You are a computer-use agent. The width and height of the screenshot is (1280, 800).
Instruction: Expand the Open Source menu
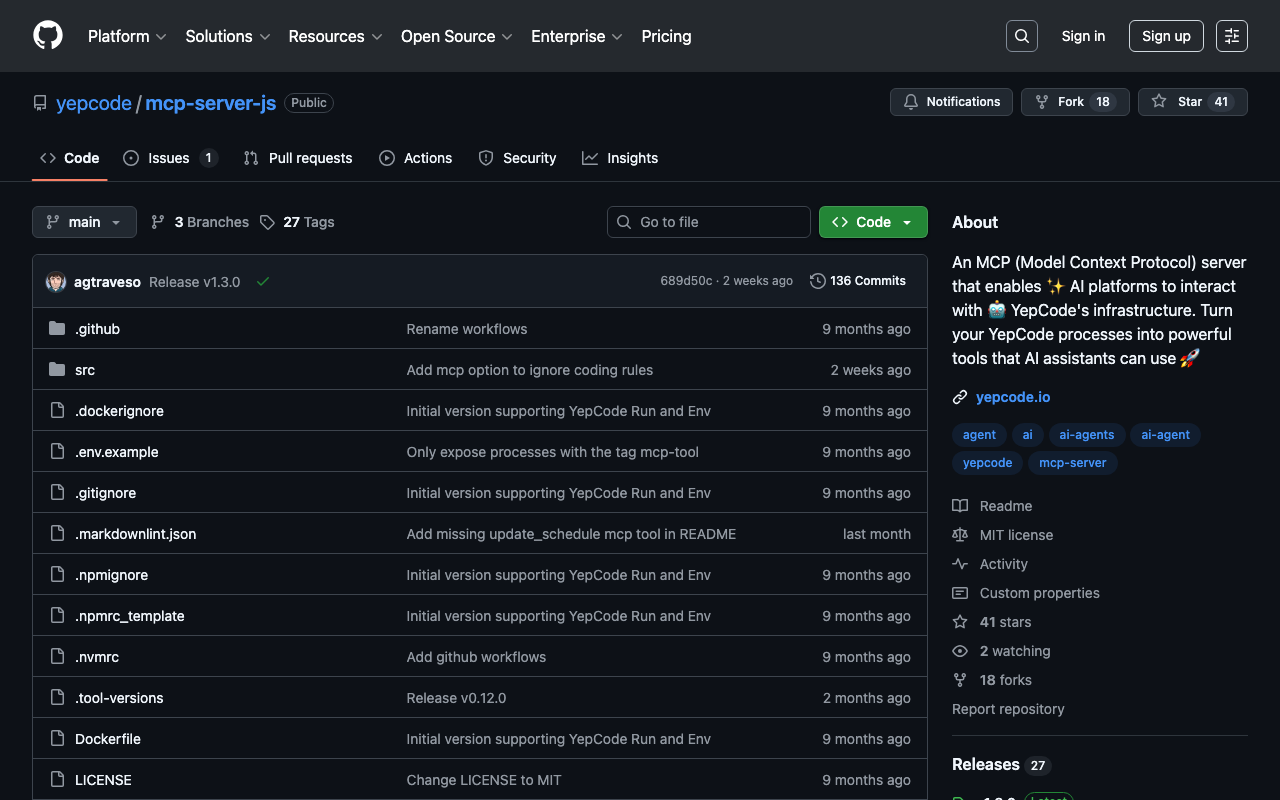[x=456, y=36]
